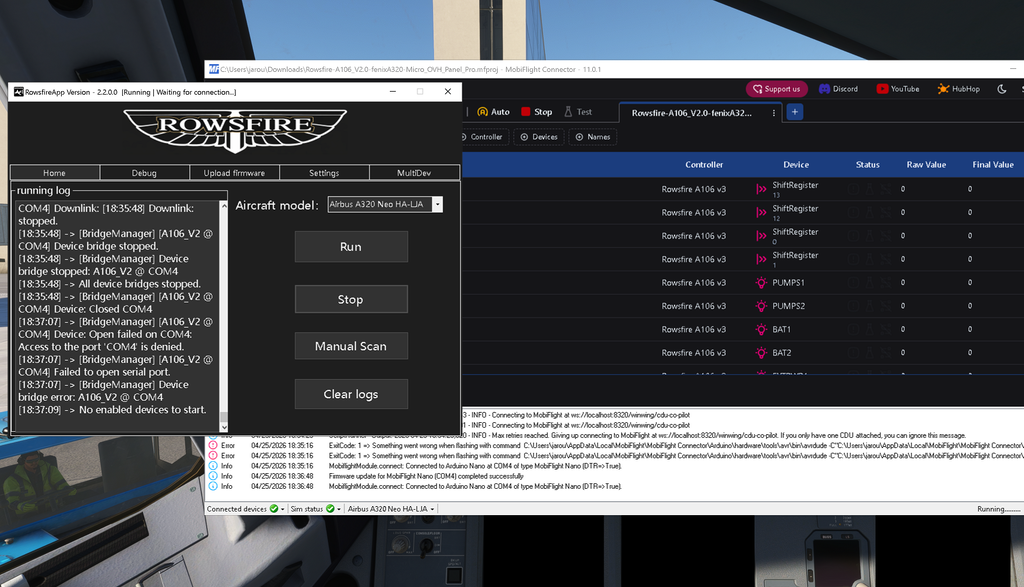Select the MultiDev tab in RowsfireApp
Image resolution: width=1024 pixels, height=587 pixels.
click(414, 173)
